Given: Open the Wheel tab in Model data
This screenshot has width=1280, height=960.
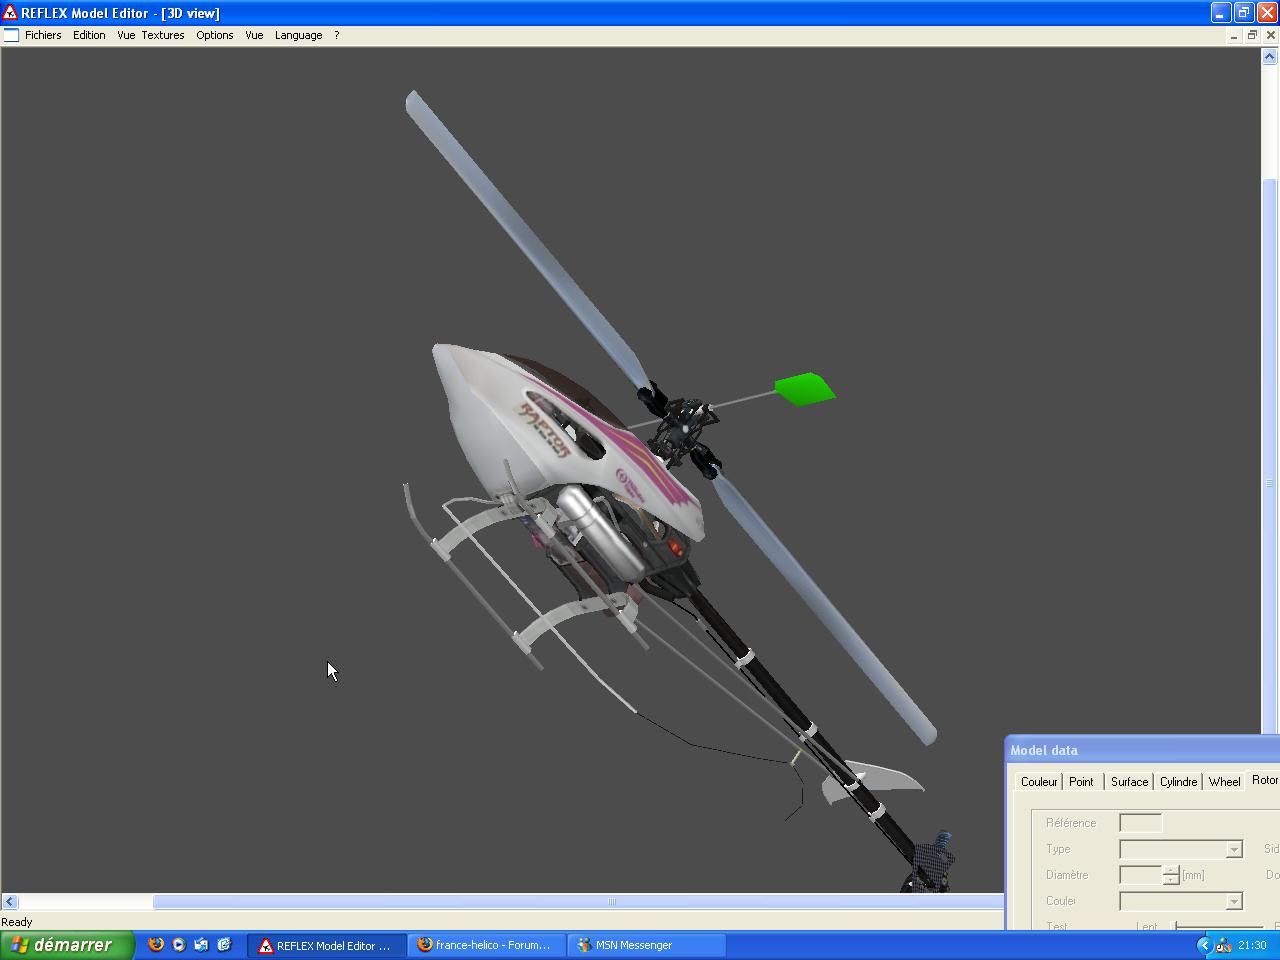Looking at the screenshot, I should click(1224, 782).
